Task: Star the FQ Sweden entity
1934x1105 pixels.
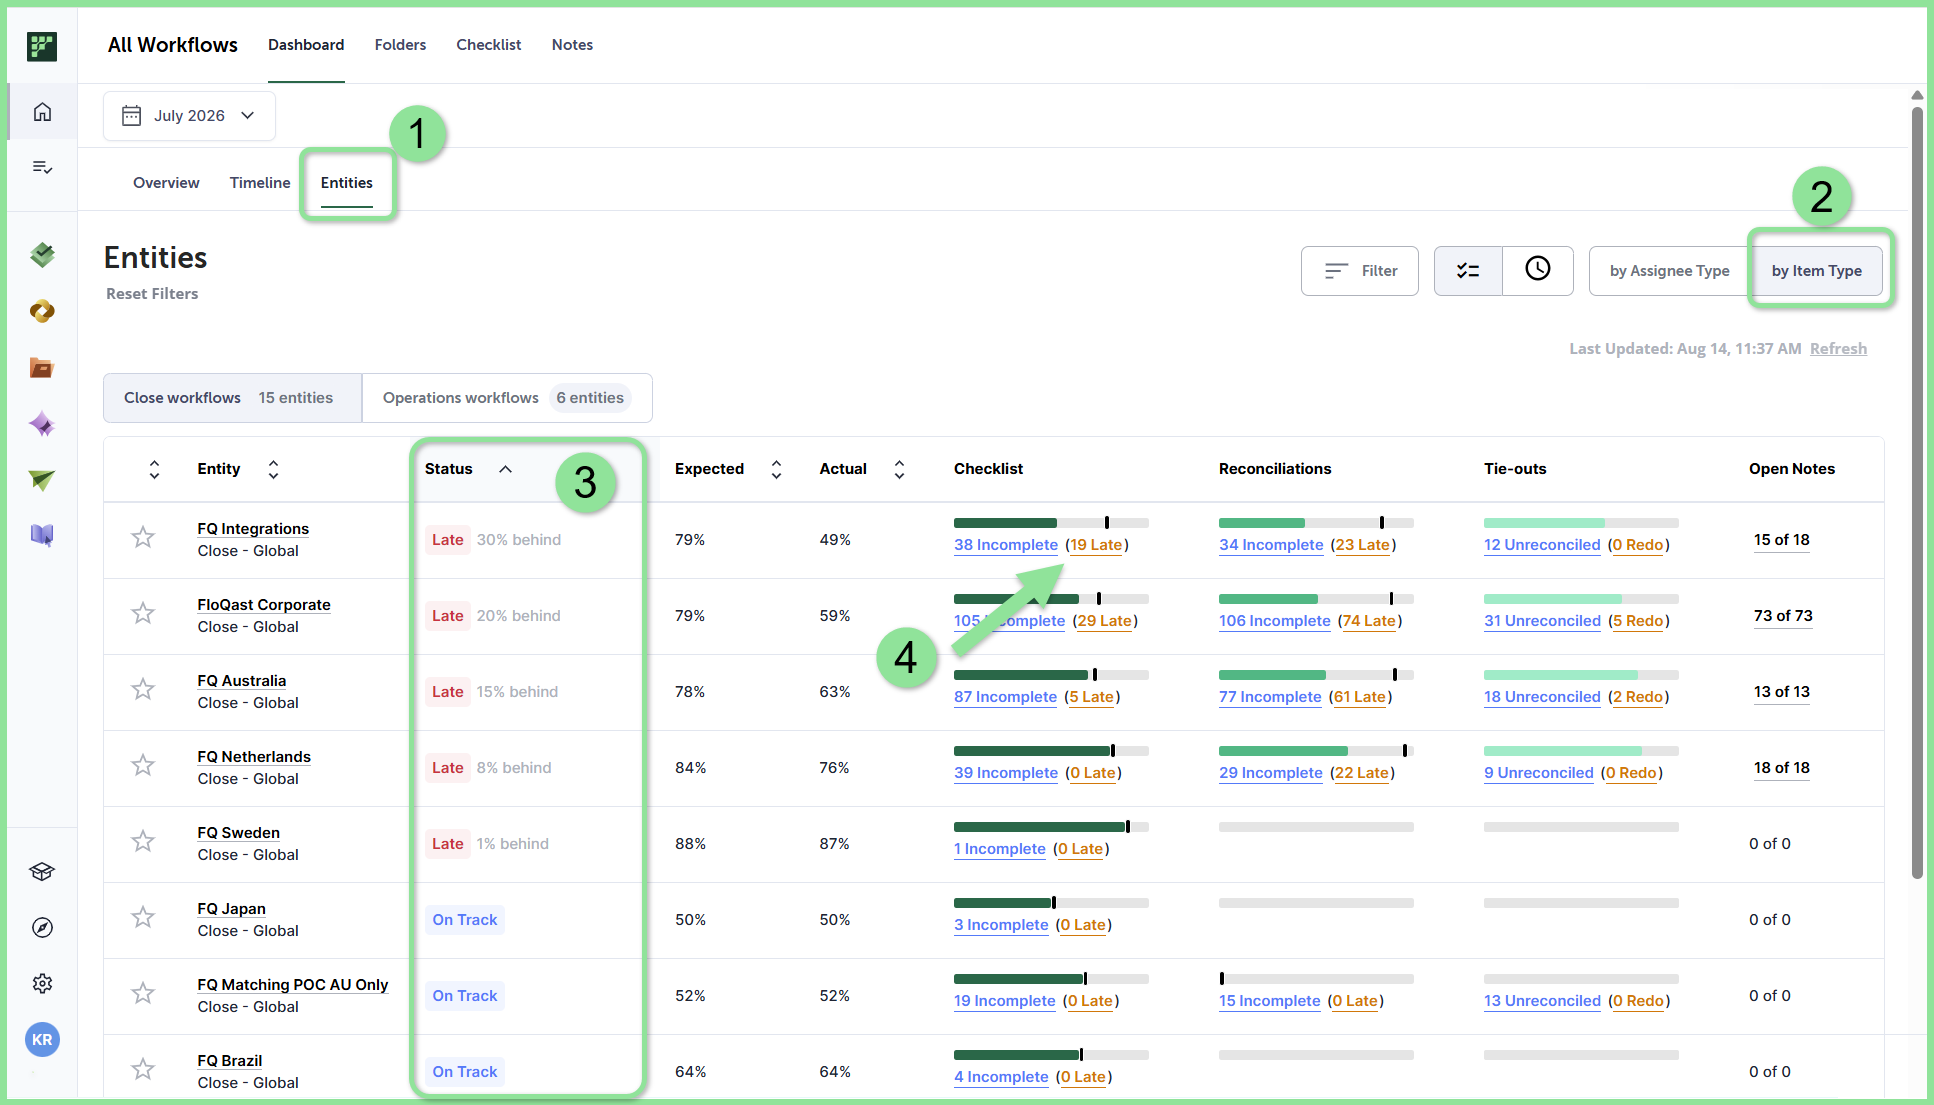Action: click(x=143, y=842)
